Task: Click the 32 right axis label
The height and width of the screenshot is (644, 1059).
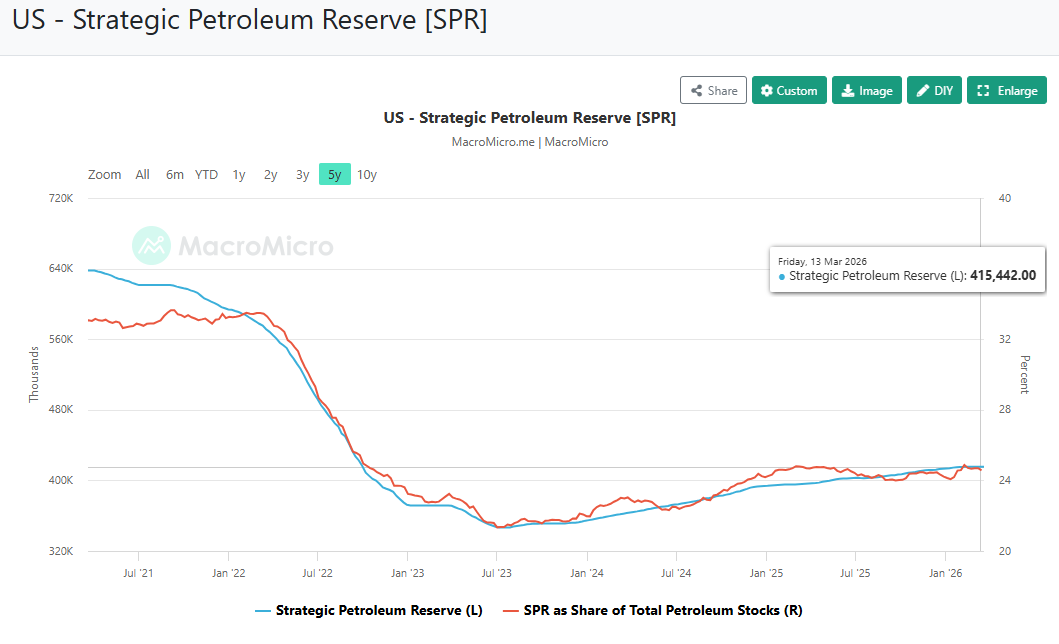Action: (1004, 340)
